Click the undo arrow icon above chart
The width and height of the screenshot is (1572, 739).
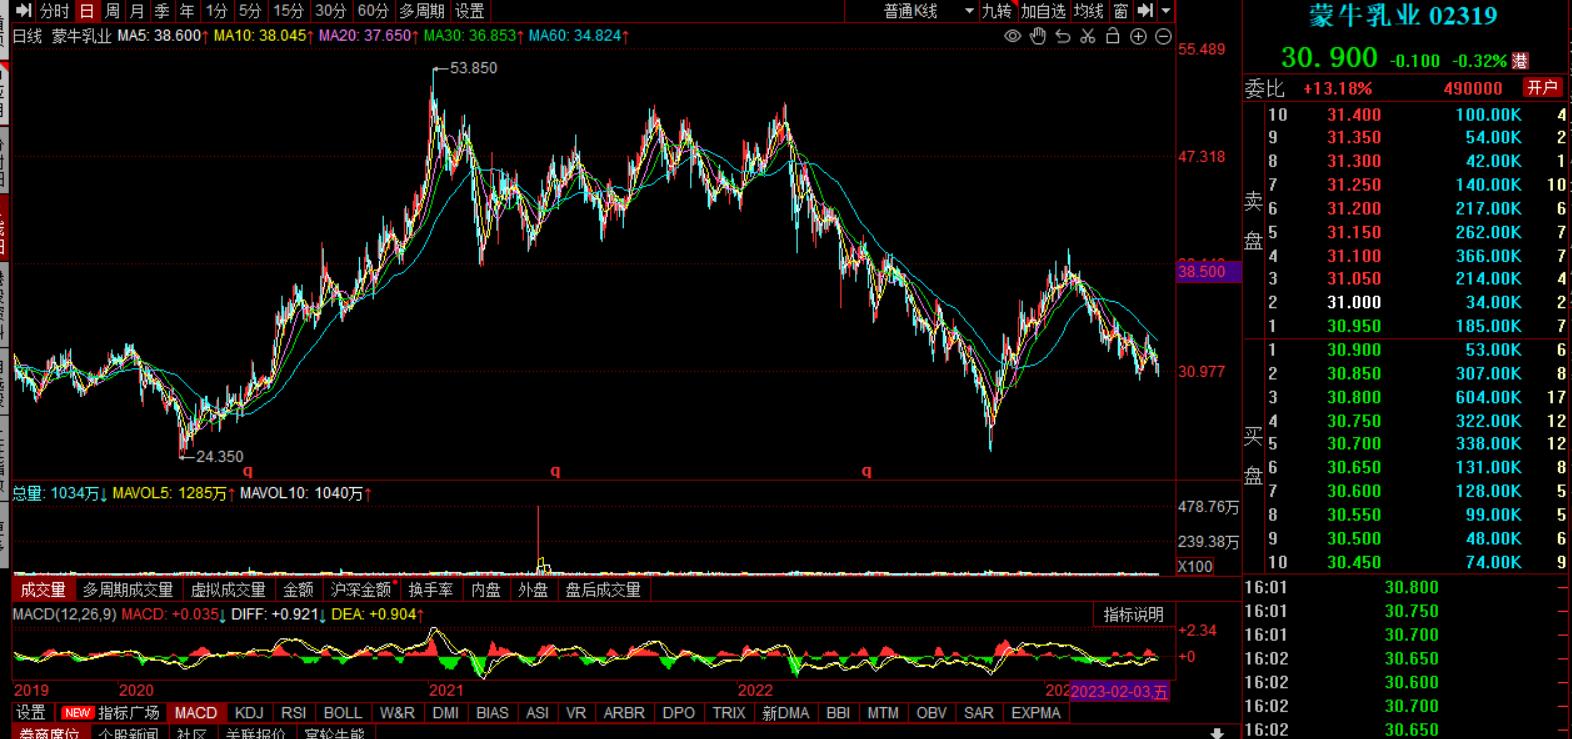(x=1063, y=37)
